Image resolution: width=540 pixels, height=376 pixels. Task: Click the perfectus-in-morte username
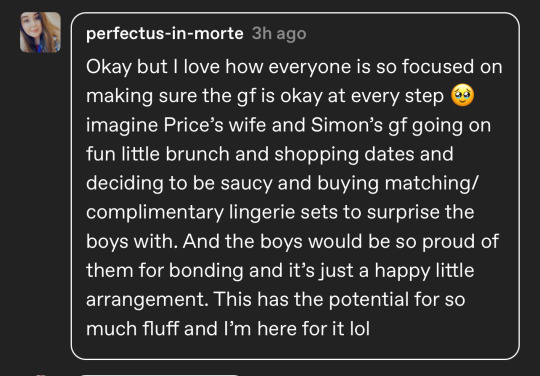coord(165,34)
